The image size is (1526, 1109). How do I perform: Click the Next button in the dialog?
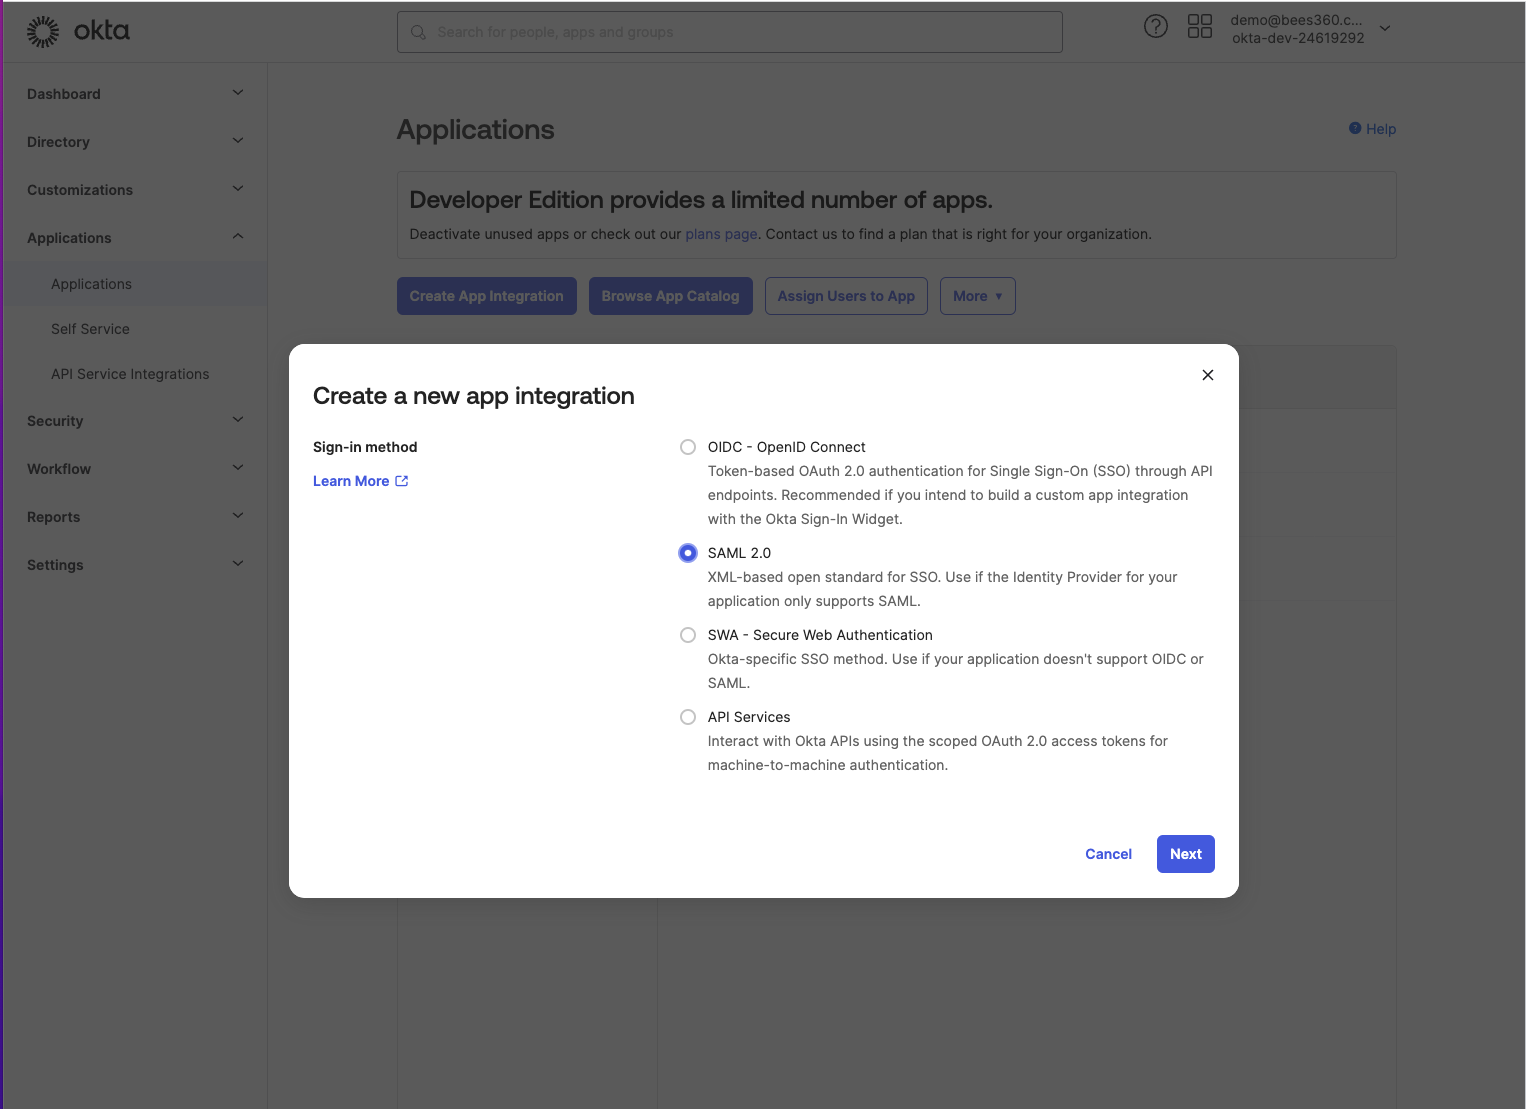[1186, 854]
